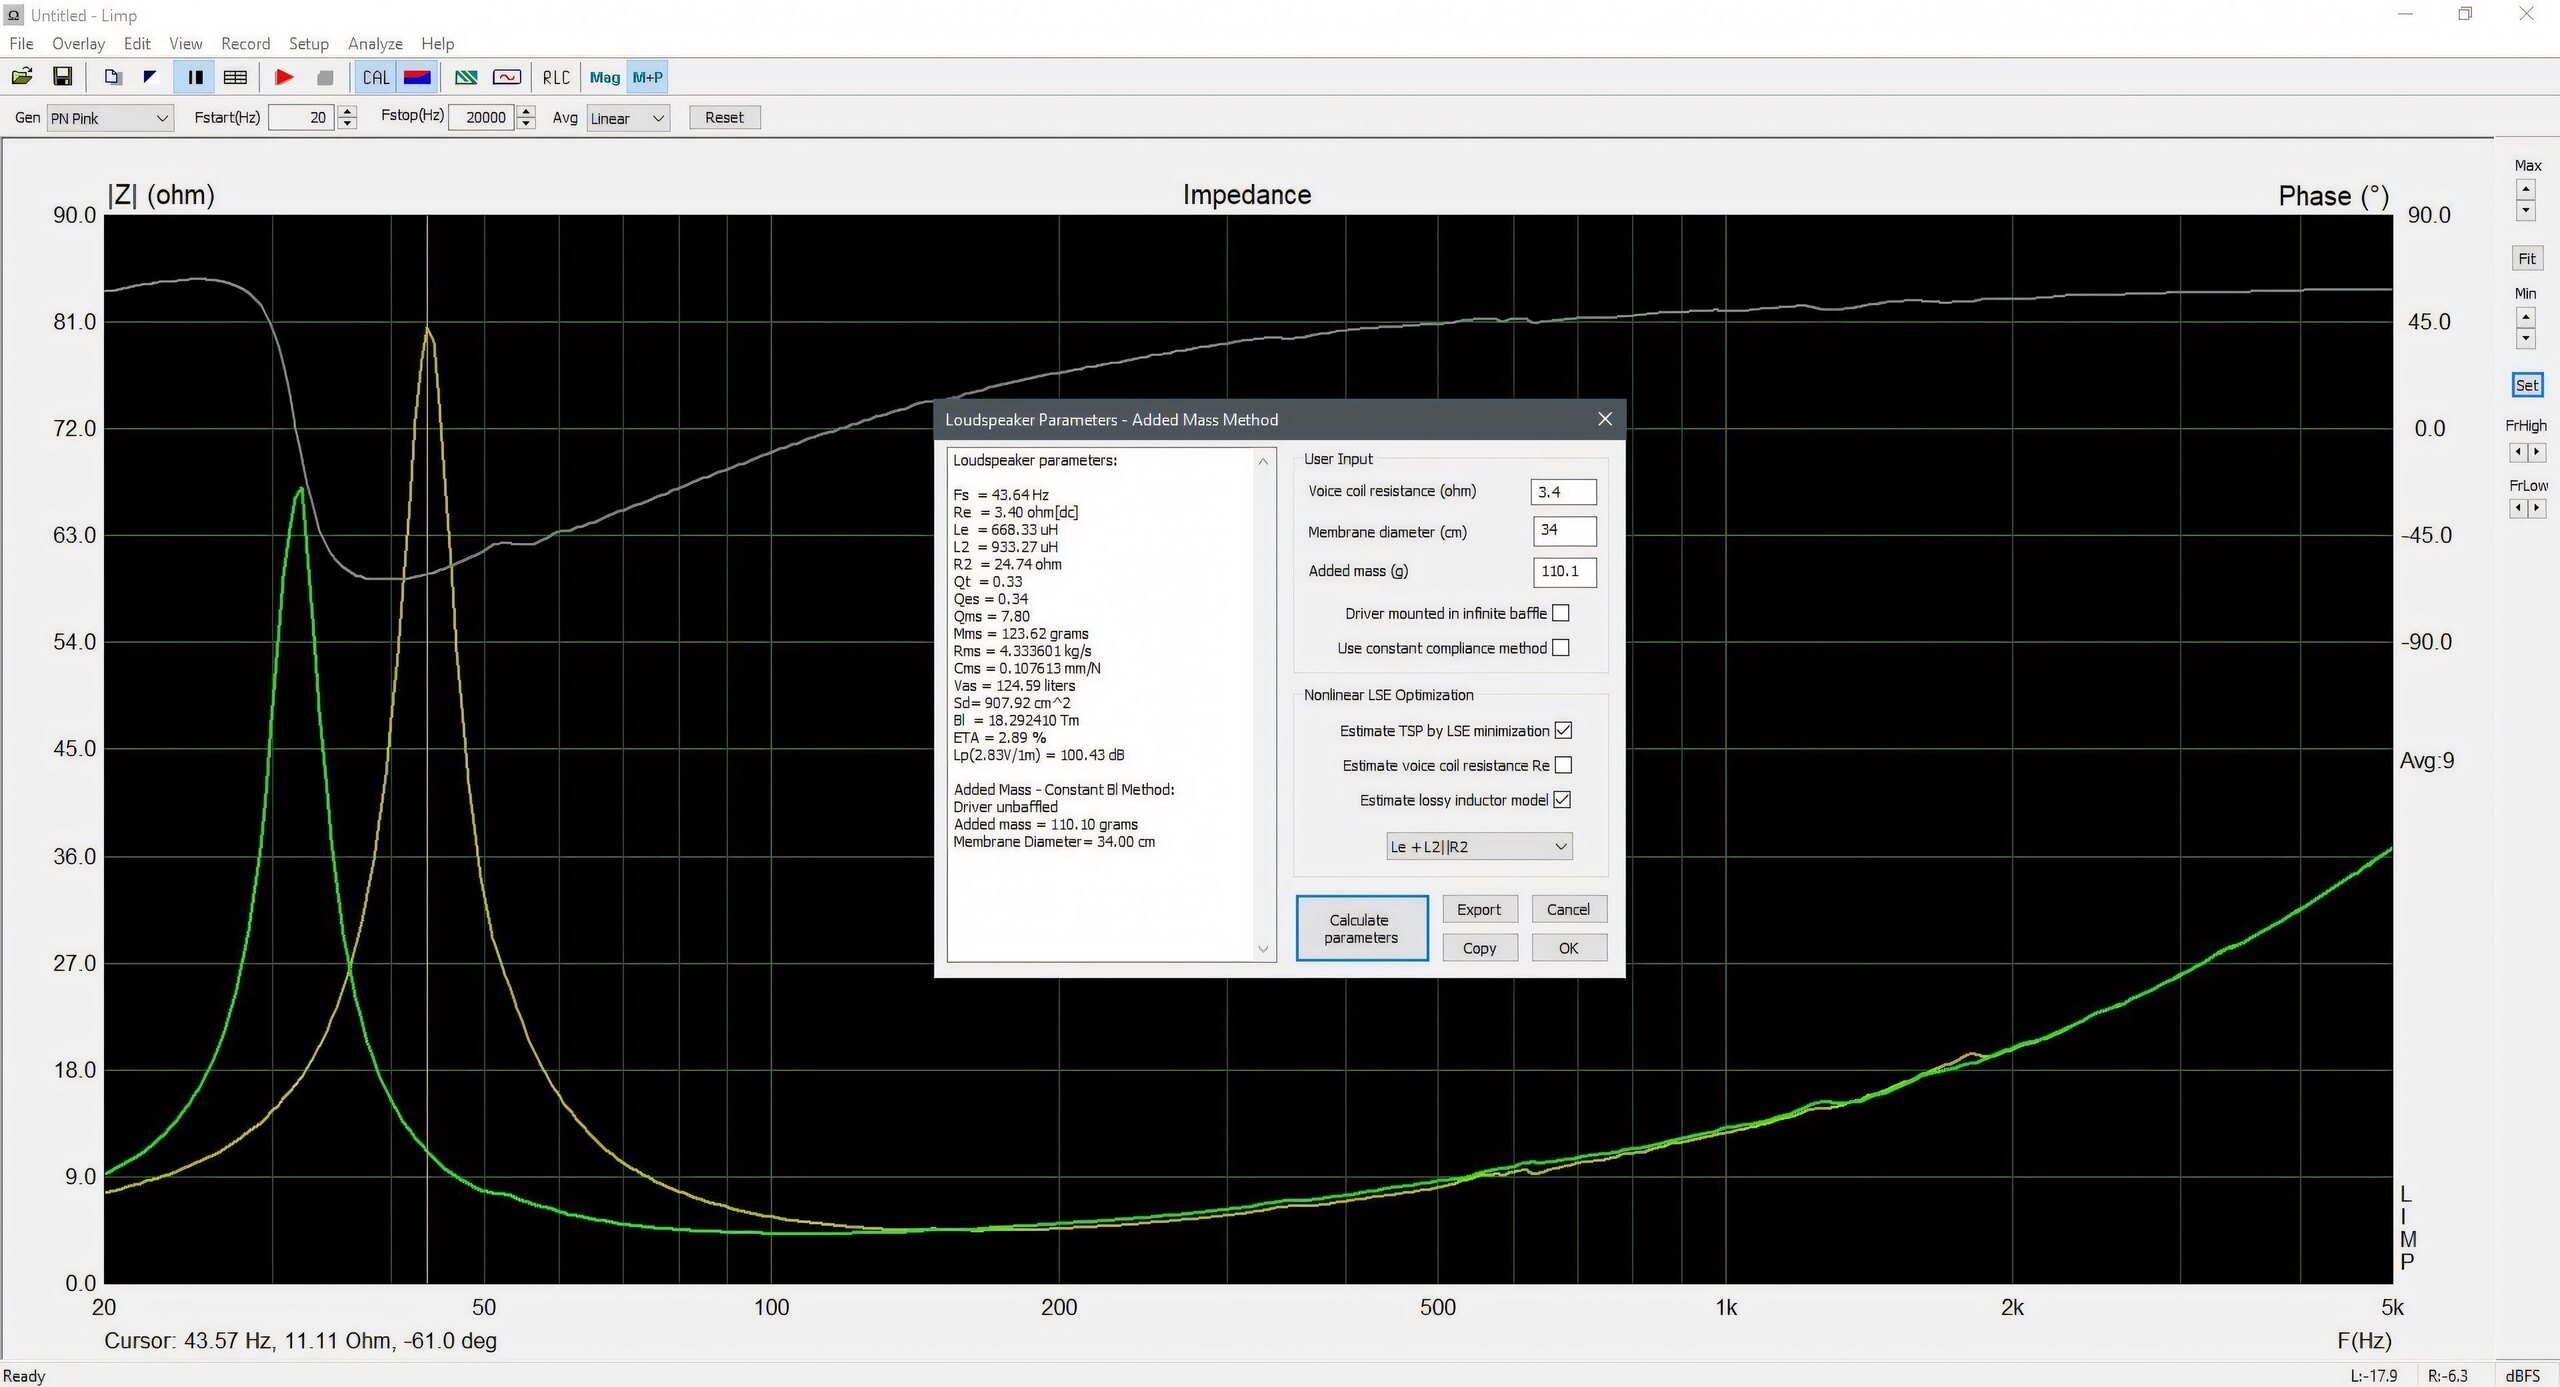The height and width of the screenshot is (1387, 2560).
Task: Click the green striped overlay icon
Action: coord(466,77)
